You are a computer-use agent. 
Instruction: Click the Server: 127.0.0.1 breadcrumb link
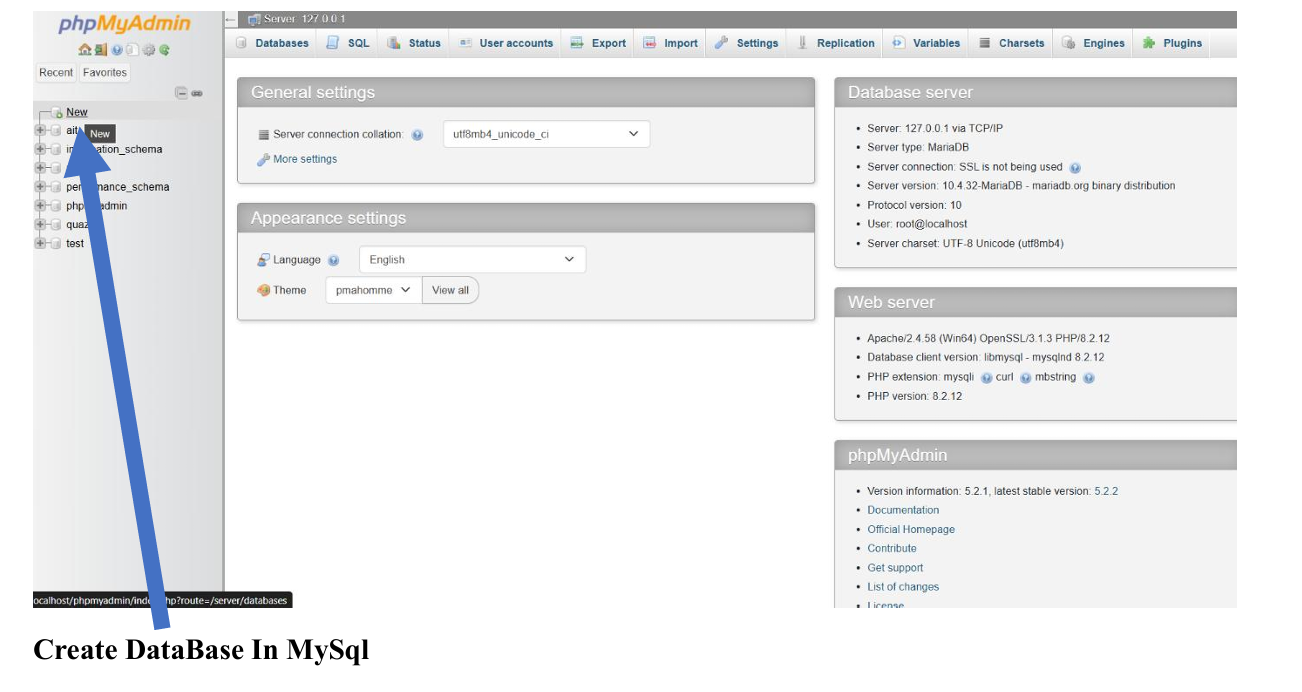(304, 19)
